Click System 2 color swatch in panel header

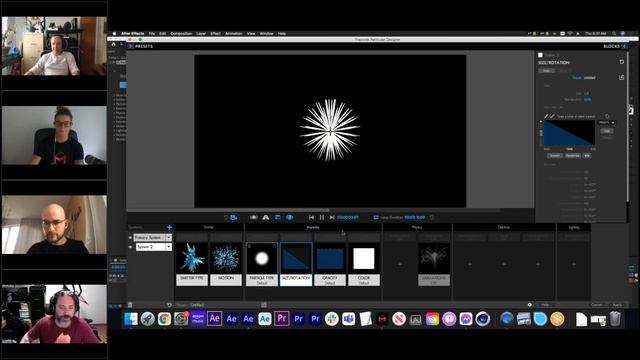pyautogui.click(x=540, y=55)
